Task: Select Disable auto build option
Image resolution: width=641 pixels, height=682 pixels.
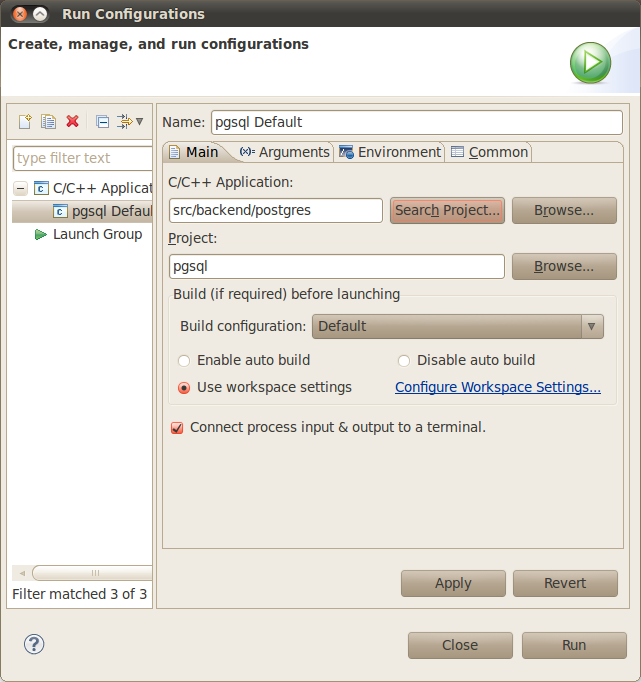Action: tap(404, 360)
